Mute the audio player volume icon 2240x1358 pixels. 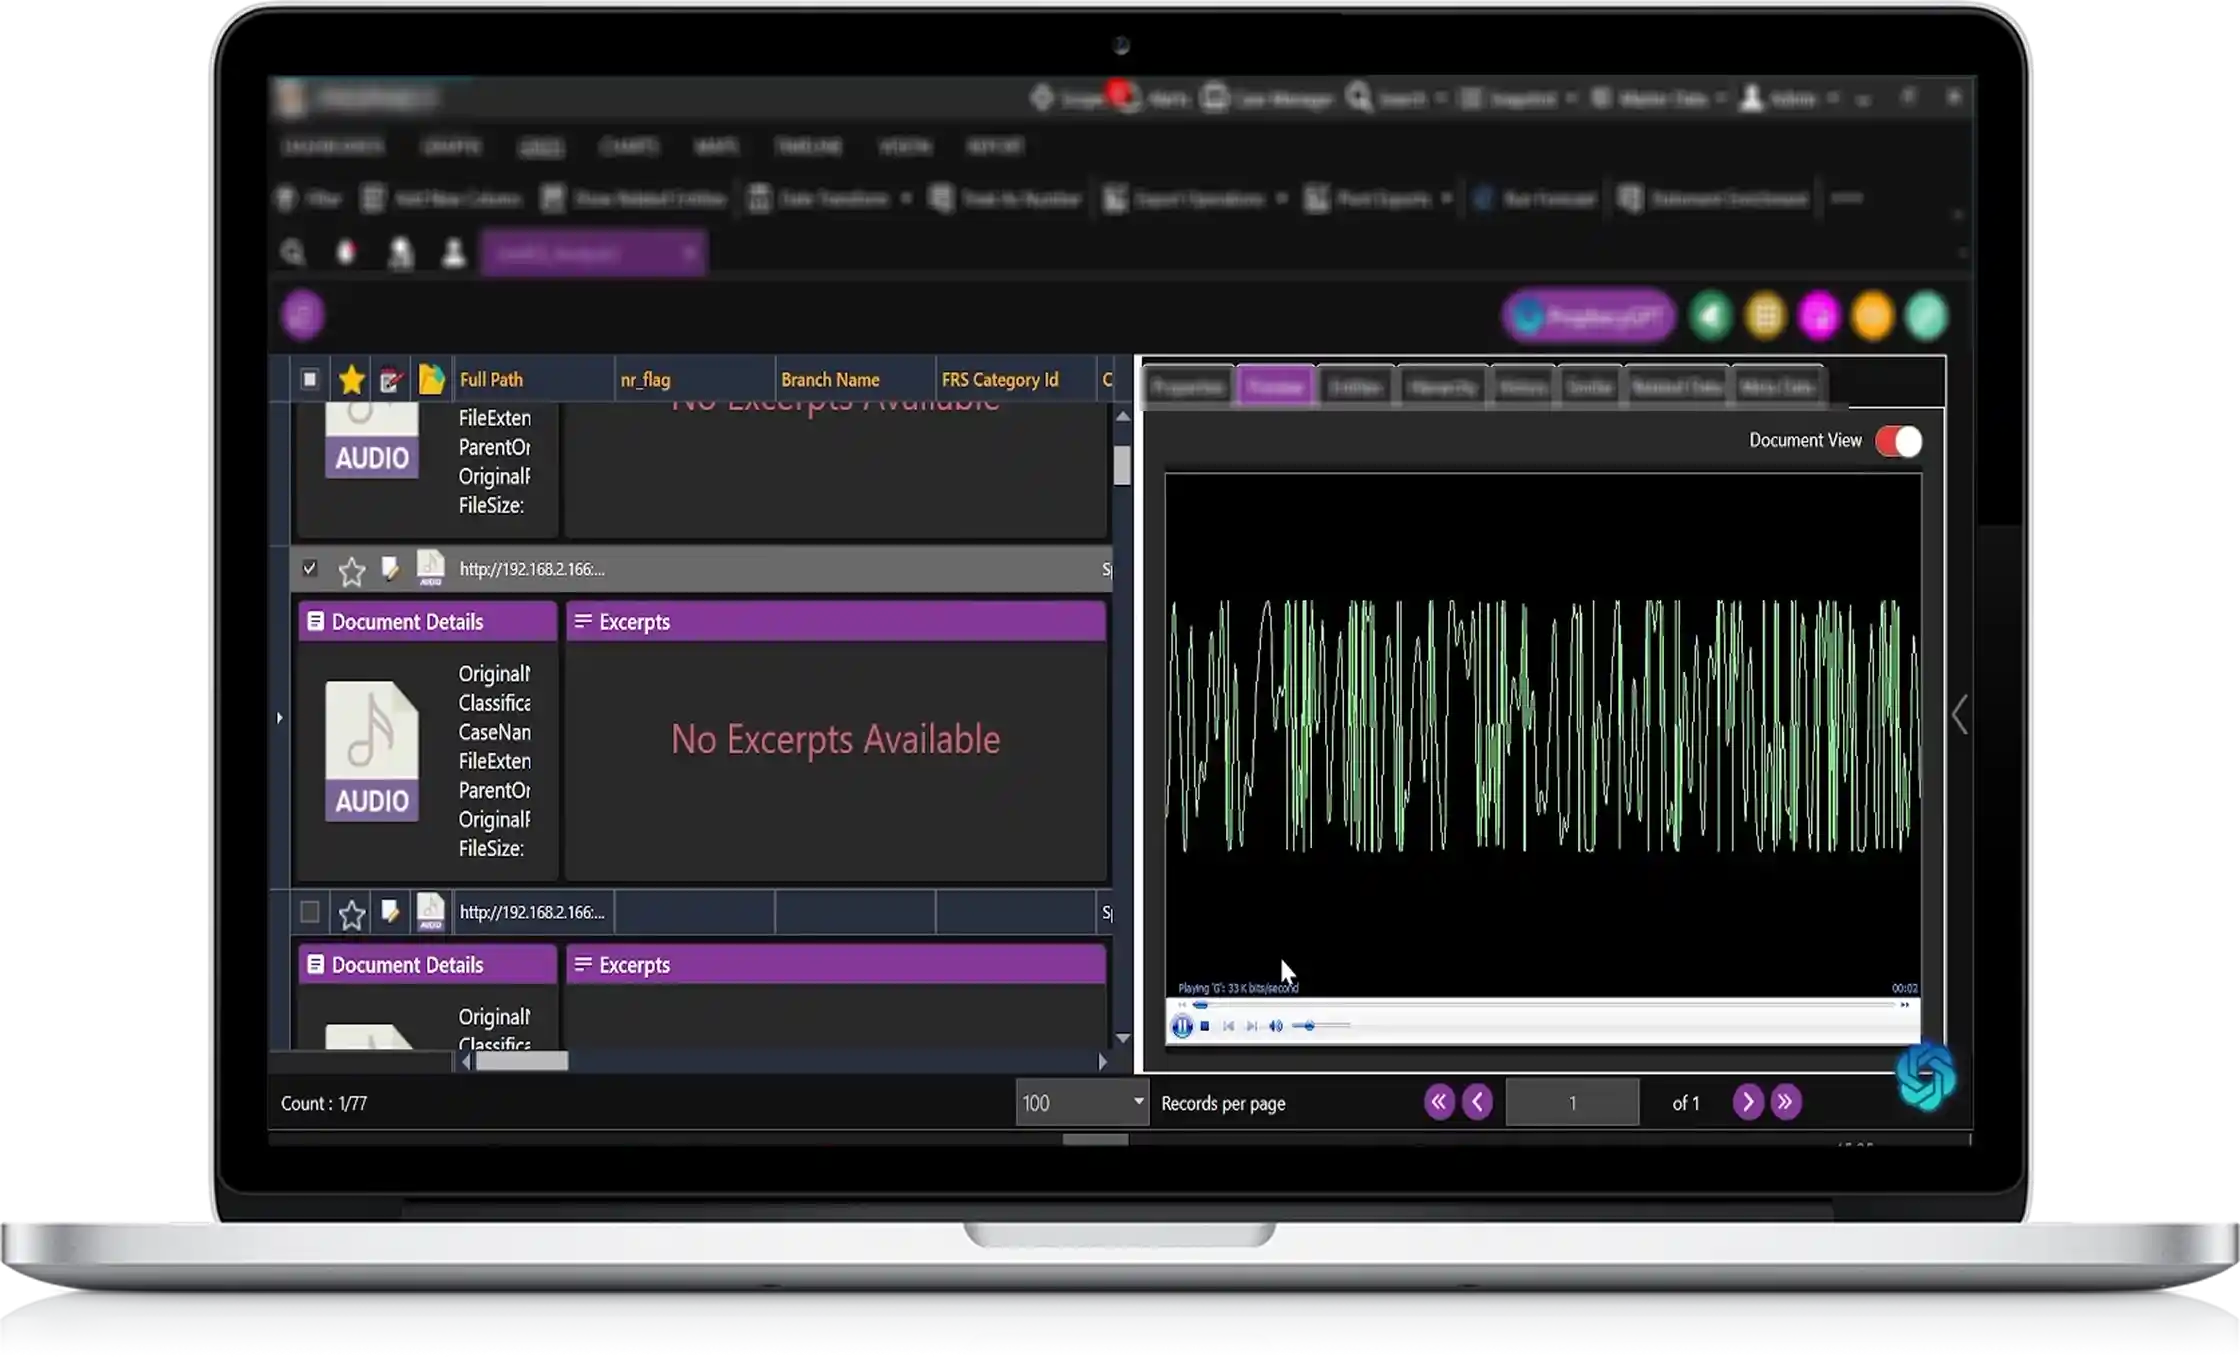coord(1275,1026)
